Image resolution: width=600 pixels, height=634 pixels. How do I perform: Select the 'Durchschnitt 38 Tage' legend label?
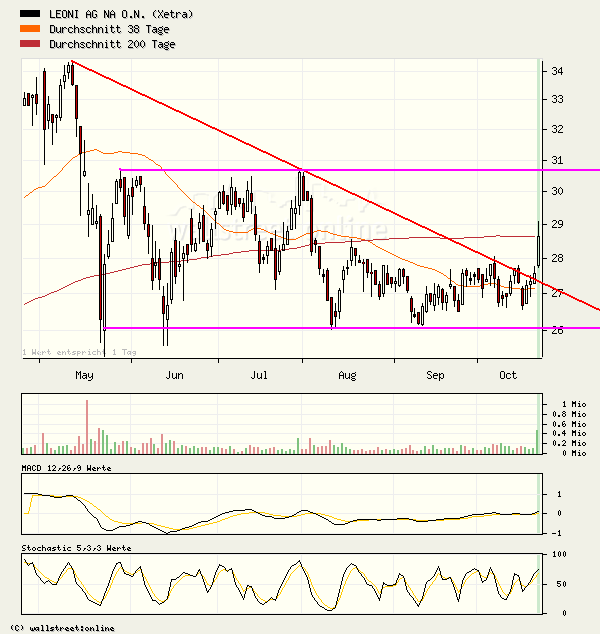109,29
